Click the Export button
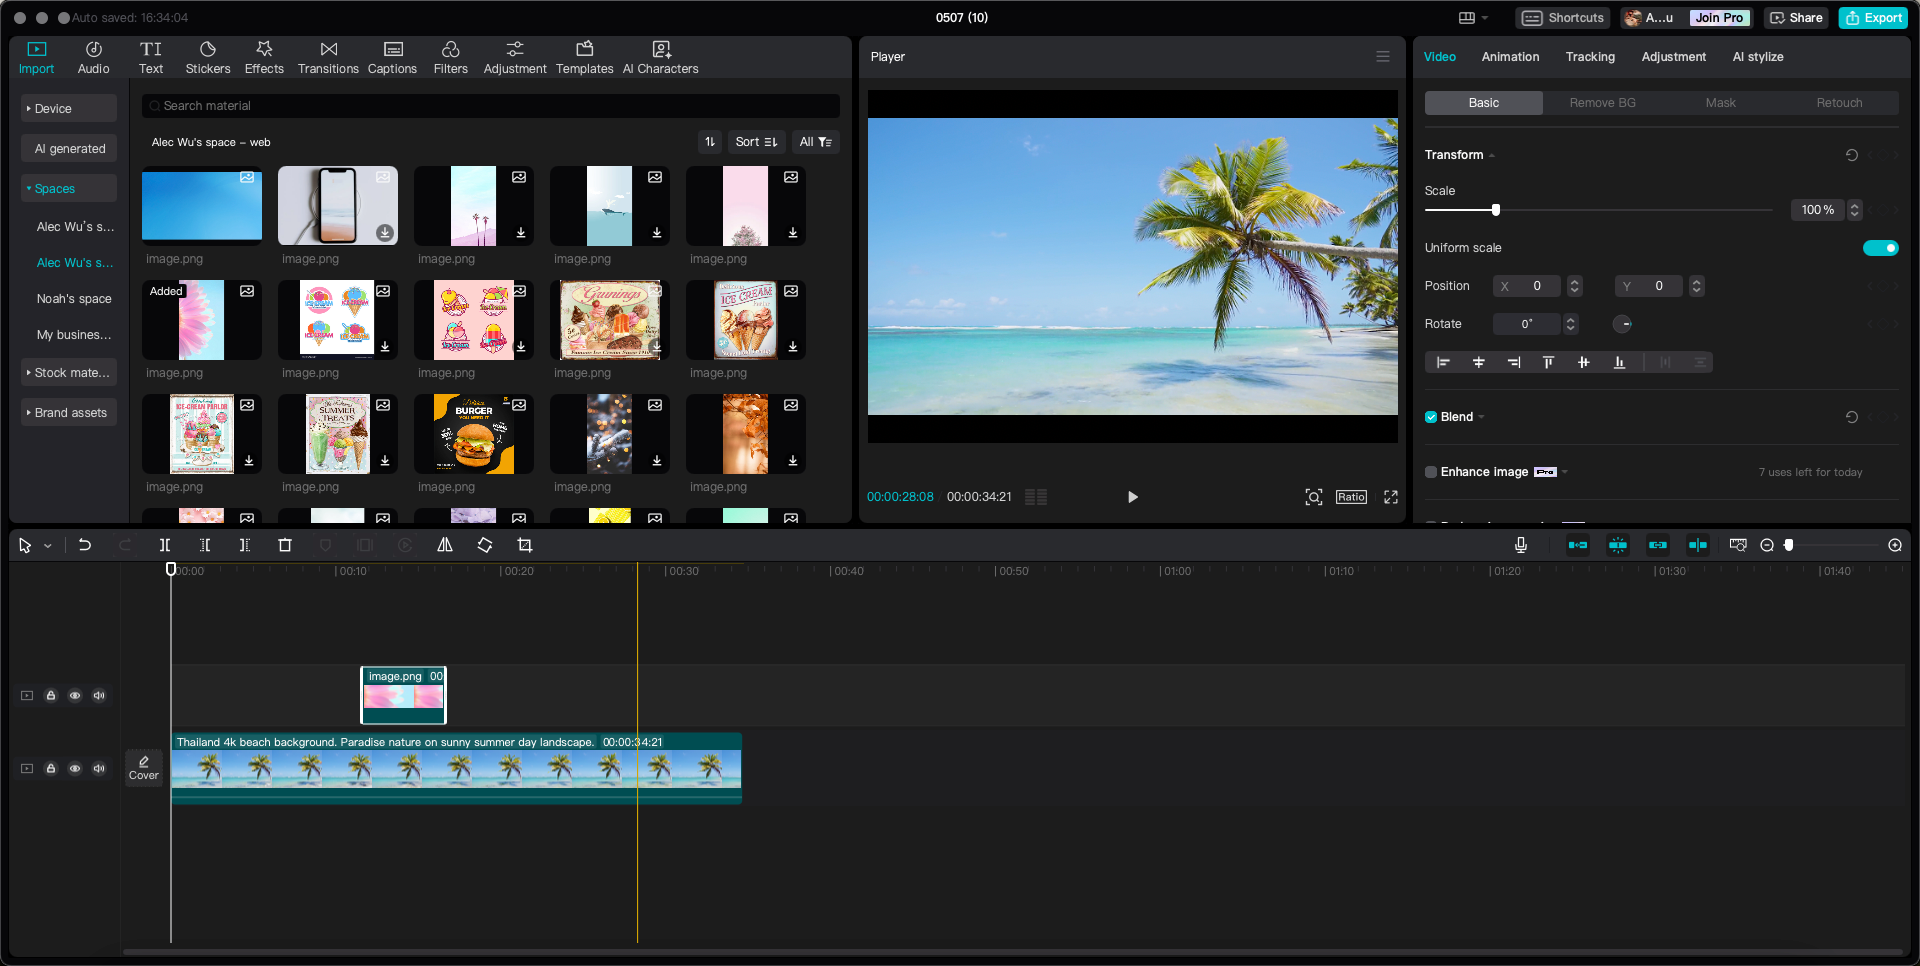 point(1874,18)
